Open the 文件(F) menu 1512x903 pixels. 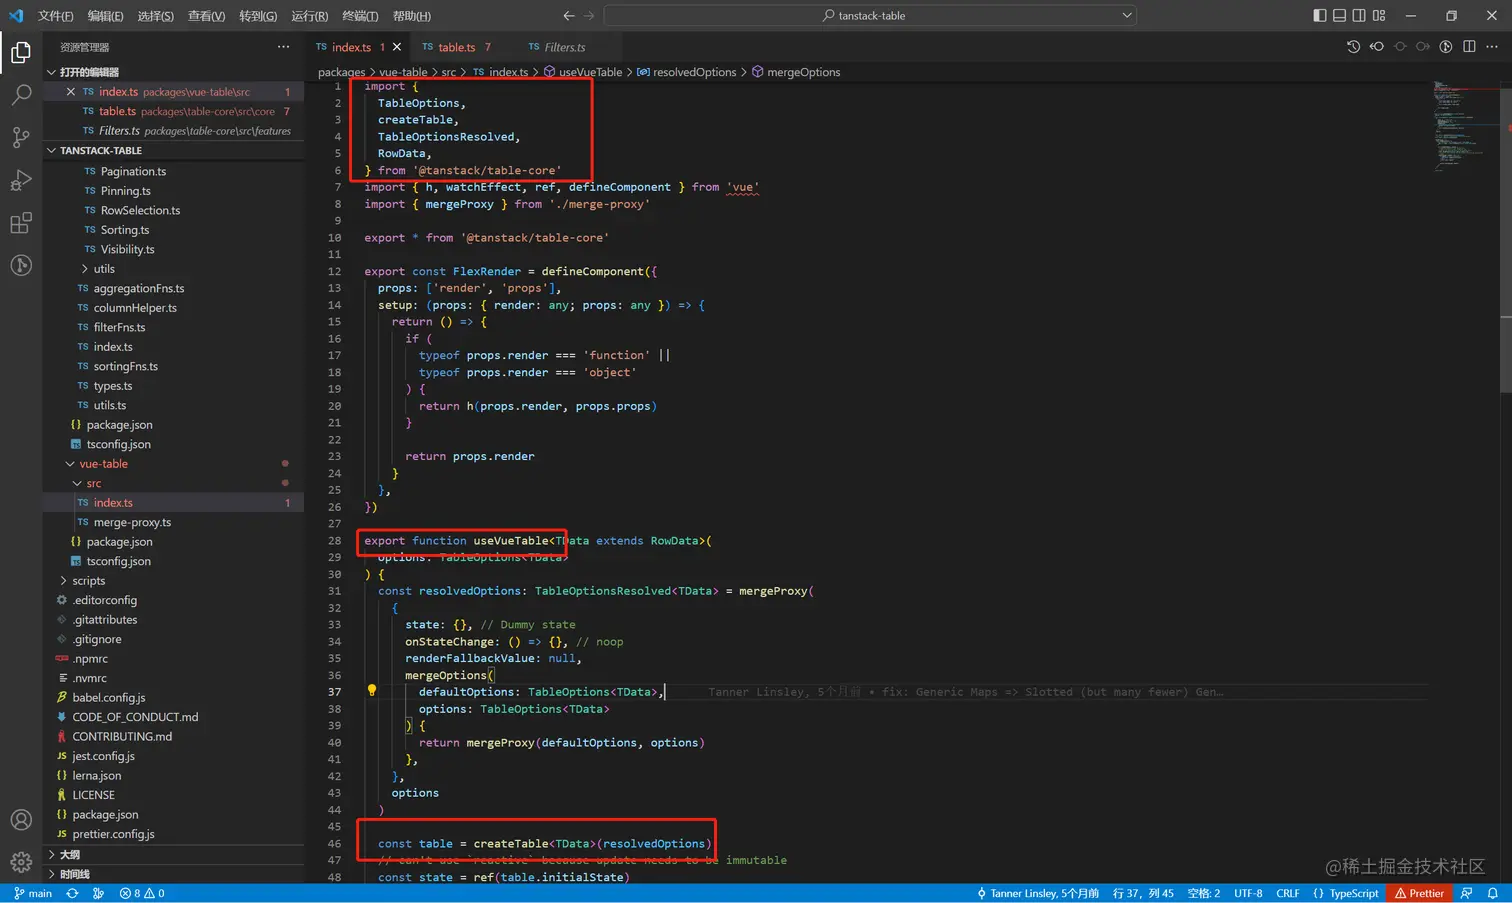56,16
